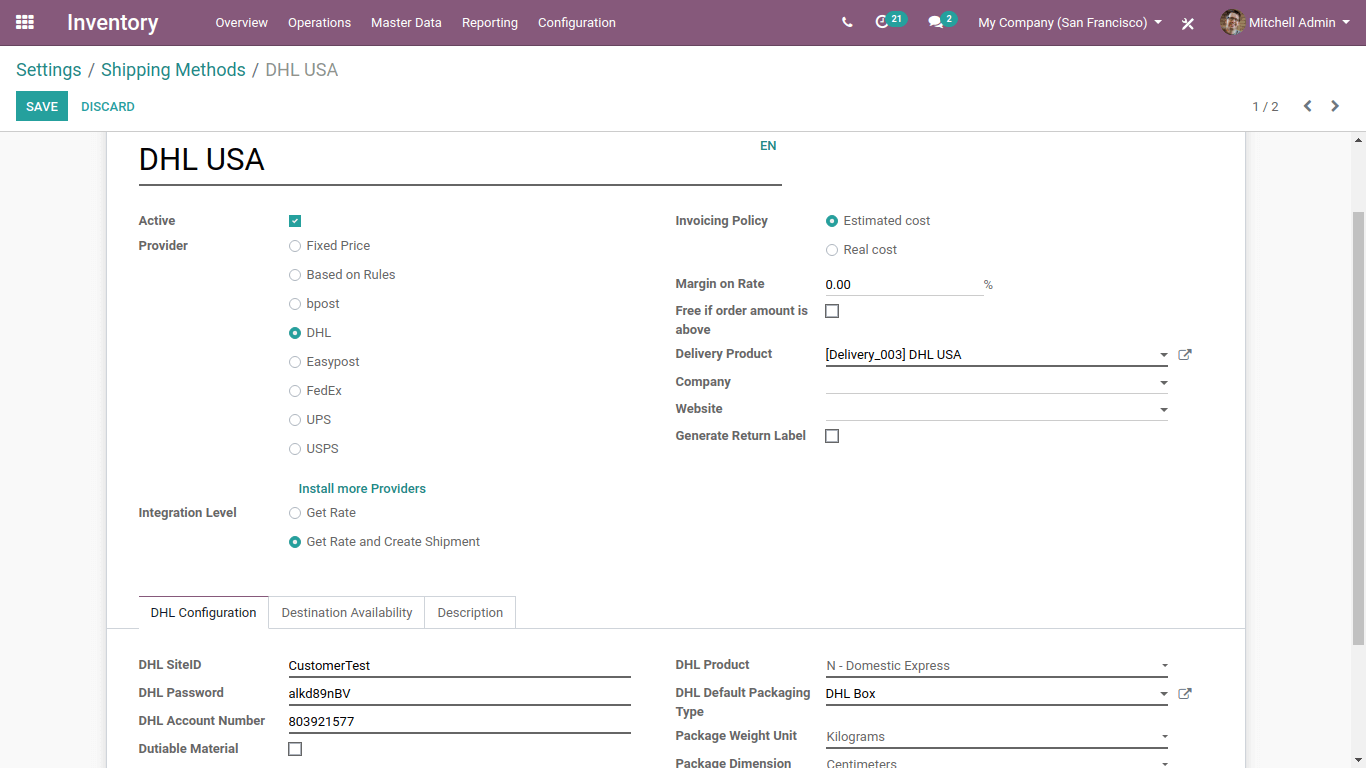Image resolution: width=1366 pixels, height=768 pixels.
Task: Open DHL Default Packaging external link
Action: point(1185,694)
